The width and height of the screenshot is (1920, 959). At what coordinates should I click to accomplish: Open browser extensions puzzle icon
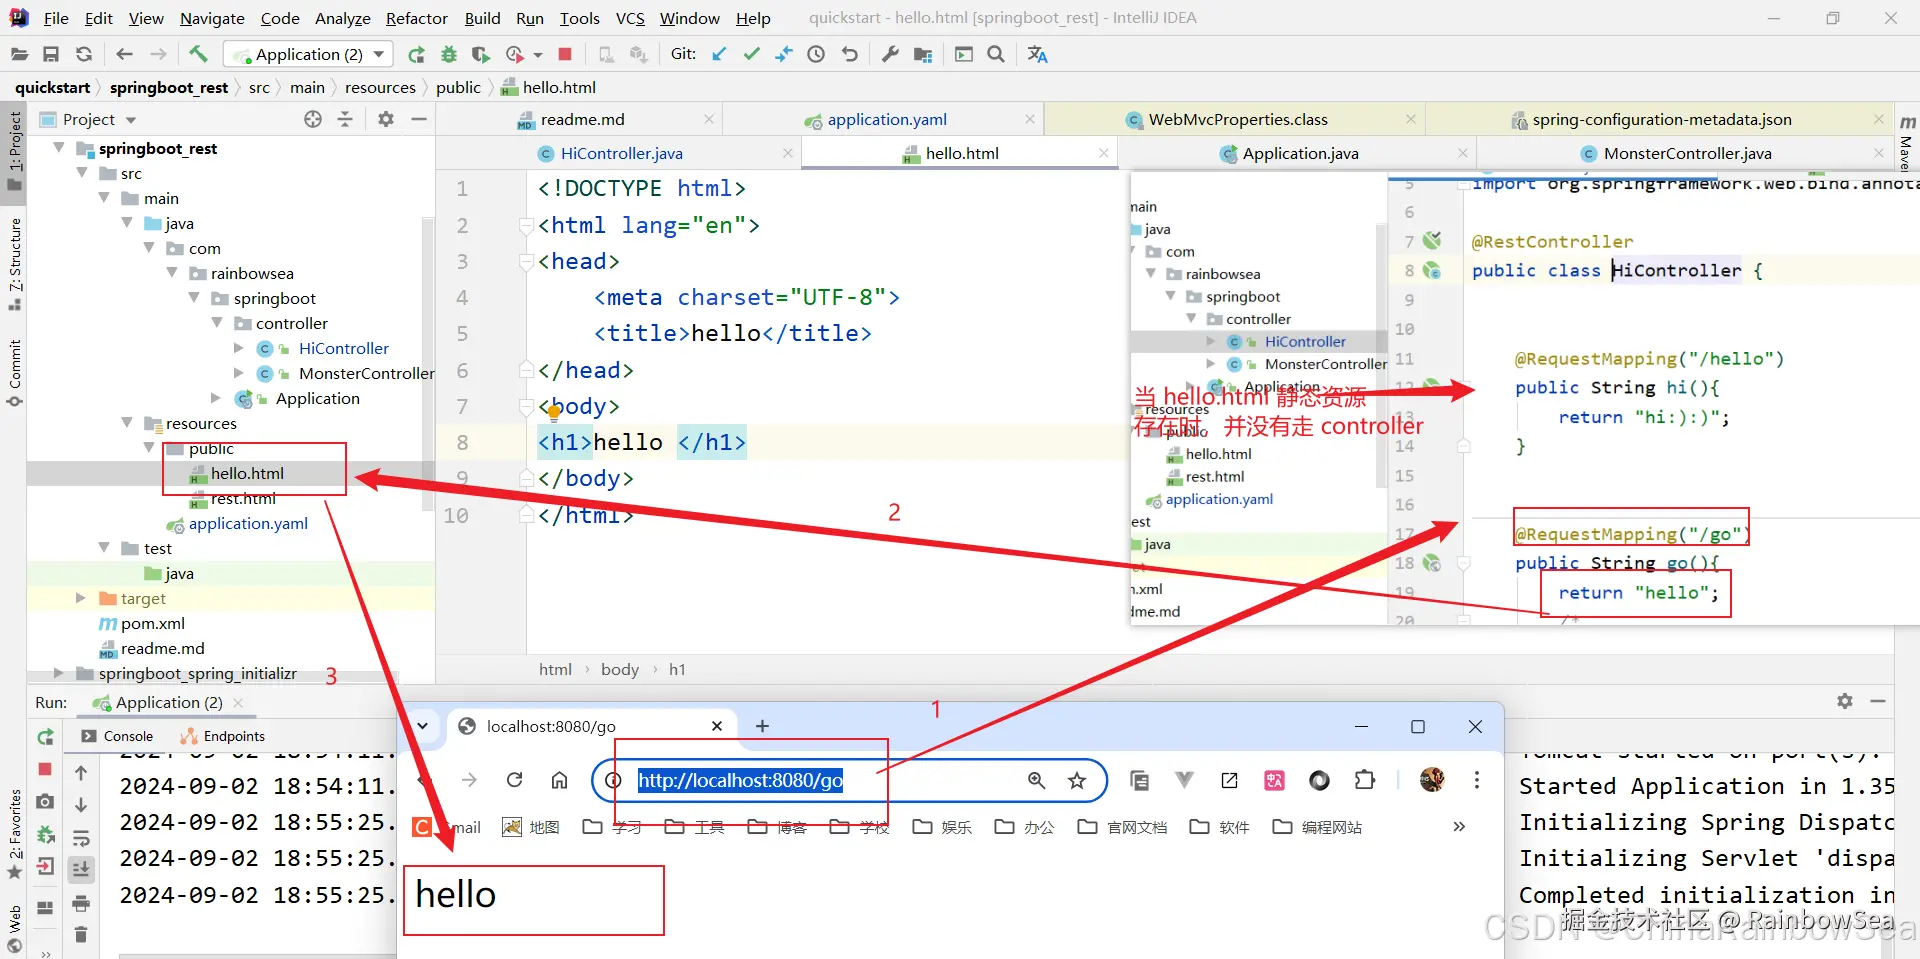(1365, 780)
